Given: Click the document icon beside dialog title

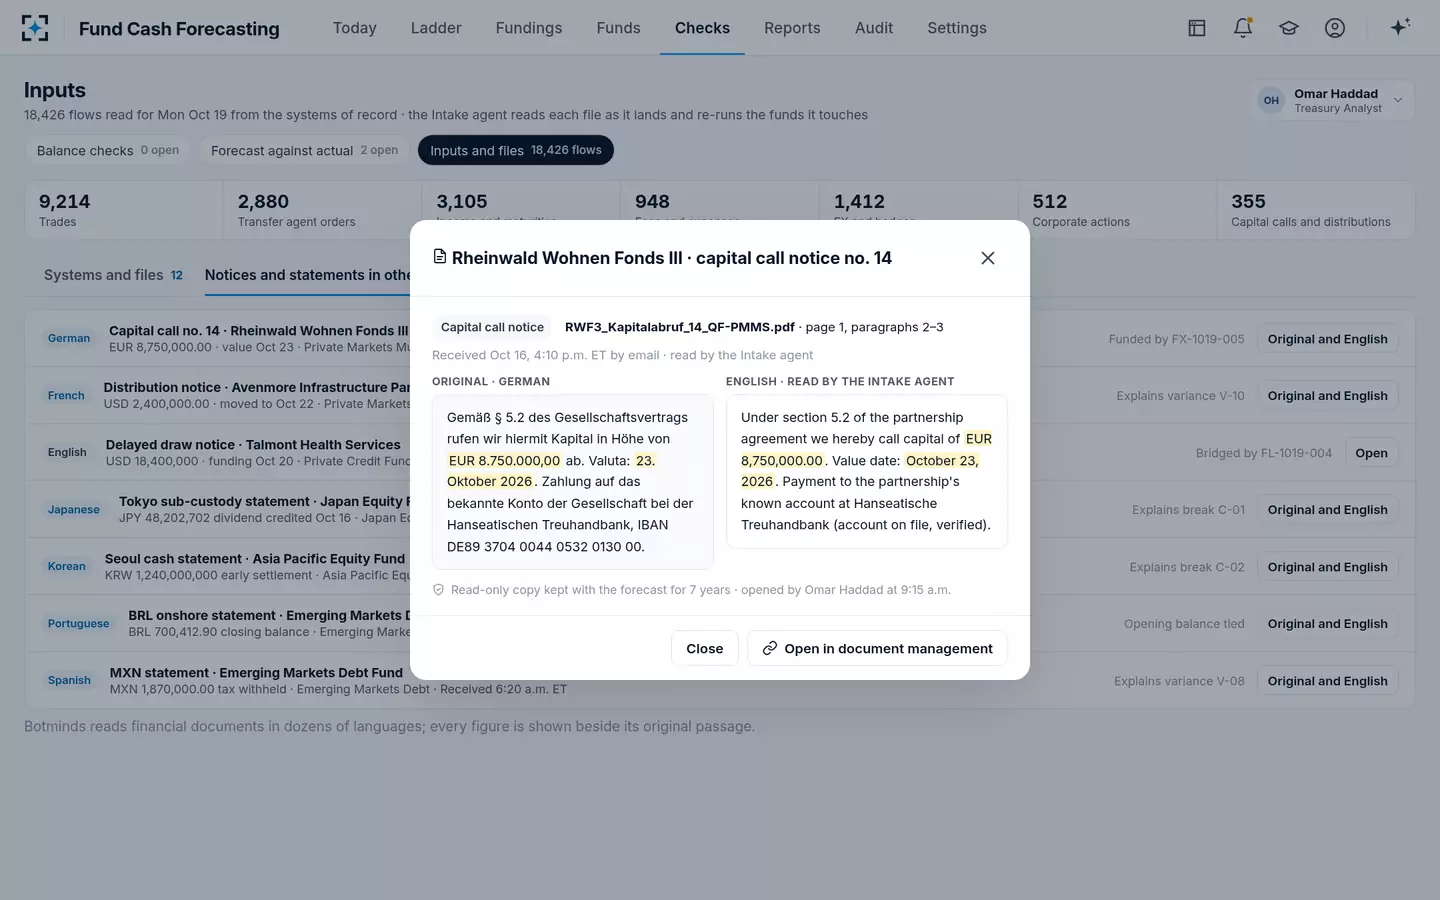Looking at the screenshot, I should point(439,257).
